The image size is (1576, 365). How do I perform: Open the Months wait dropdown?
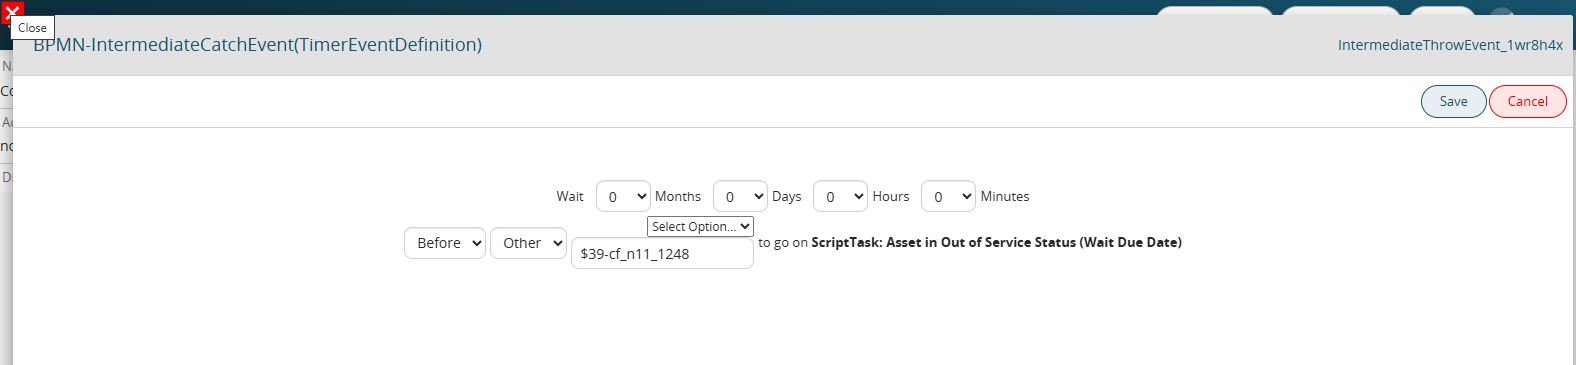(623, 196)
